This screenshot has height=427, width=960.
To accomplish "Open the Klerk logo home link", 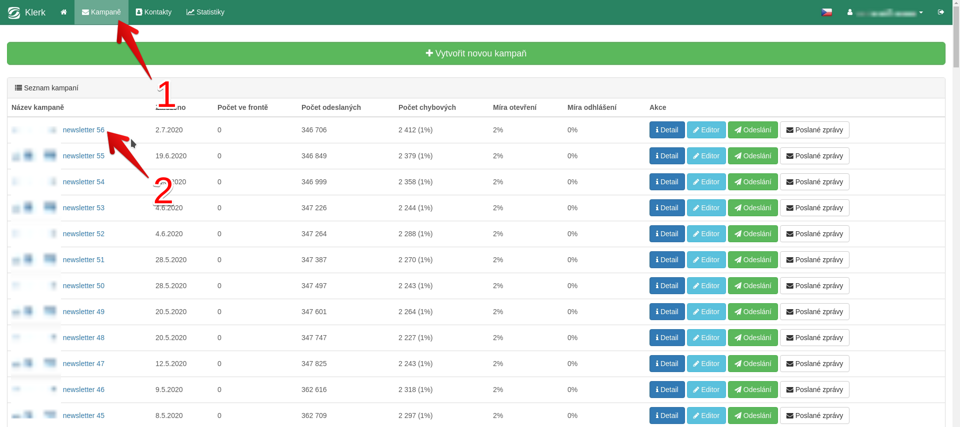I will pyautogui.click(x=26, y=12).
